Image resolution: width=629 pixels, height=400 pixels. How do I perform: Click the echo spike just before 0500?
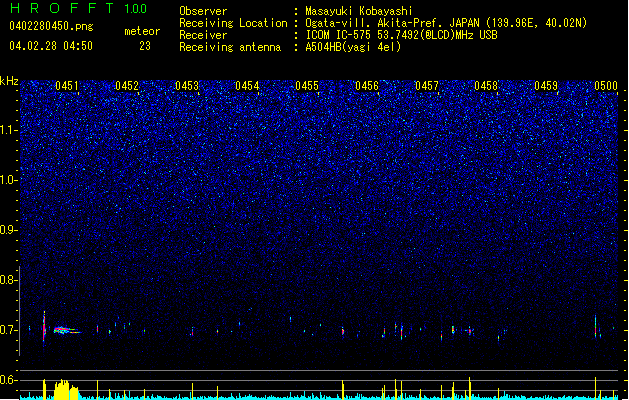(x=596, y=327)
